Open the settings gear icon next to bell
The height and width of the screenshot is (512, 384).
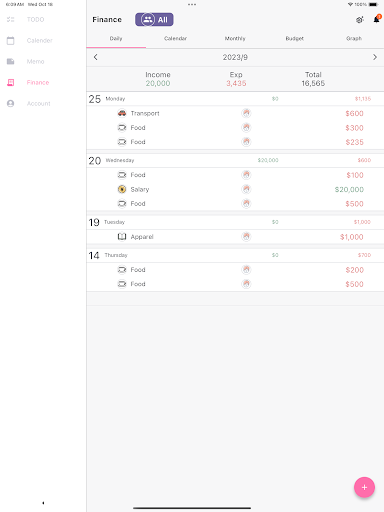[x=359, y=20]
